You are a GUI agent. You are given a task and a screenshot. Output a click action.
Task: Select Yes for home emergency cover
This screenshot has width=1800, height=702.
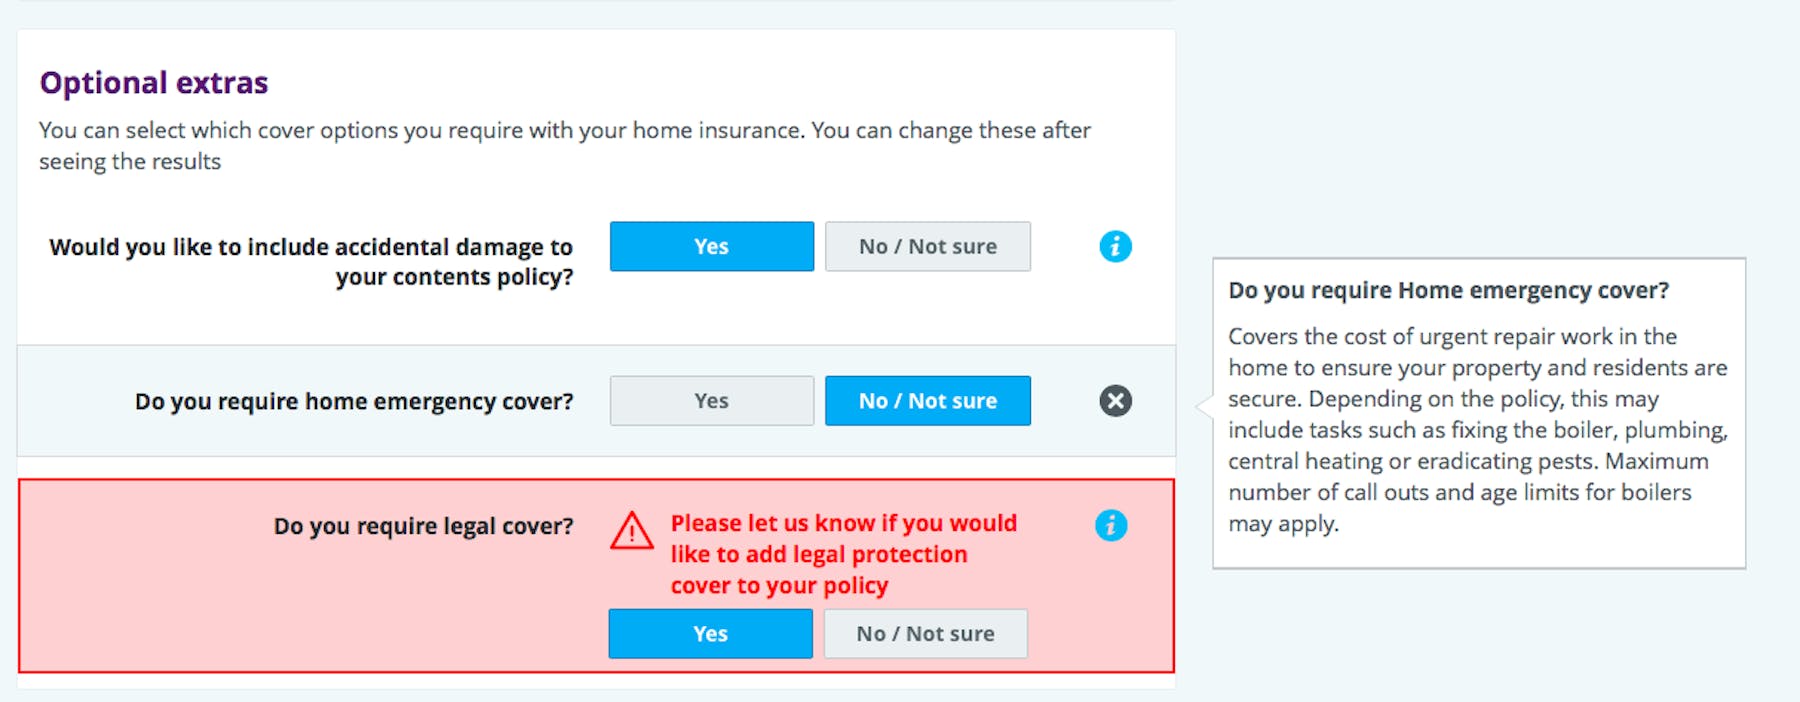click(712, 401)
